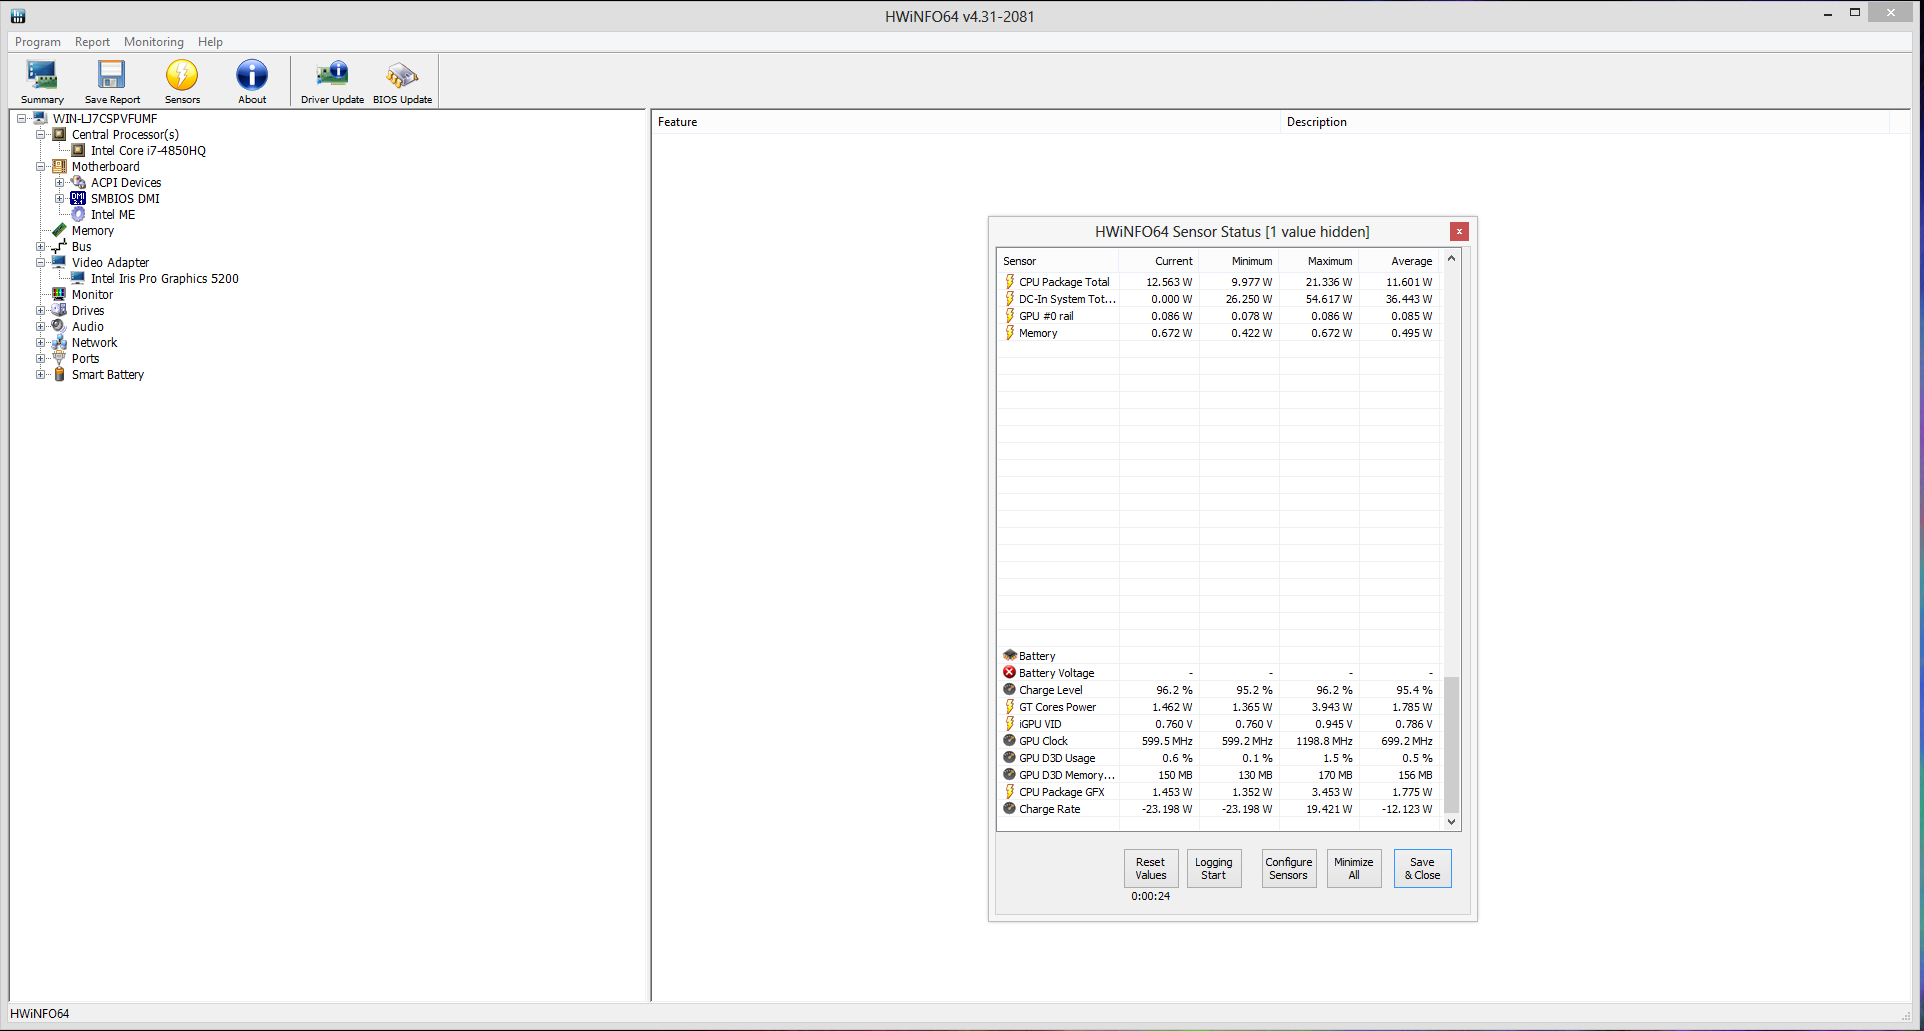This screenshot has width=1924, height=1031.
Task: Expand the Smart Battery node
Action: [40, 375]
